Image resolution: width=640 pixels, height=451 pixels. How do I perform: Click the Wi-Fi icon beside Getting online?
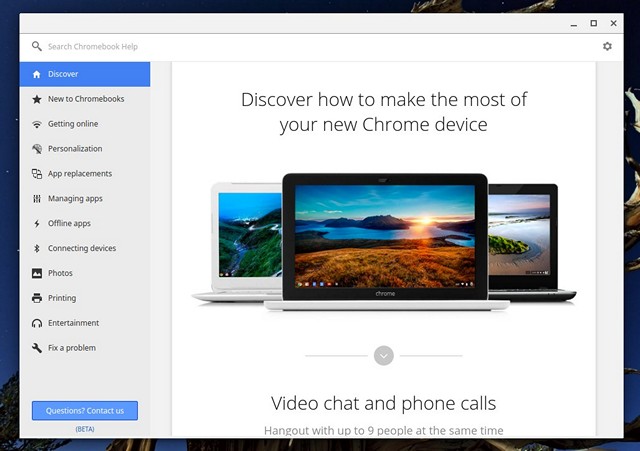tap(37, 124)
